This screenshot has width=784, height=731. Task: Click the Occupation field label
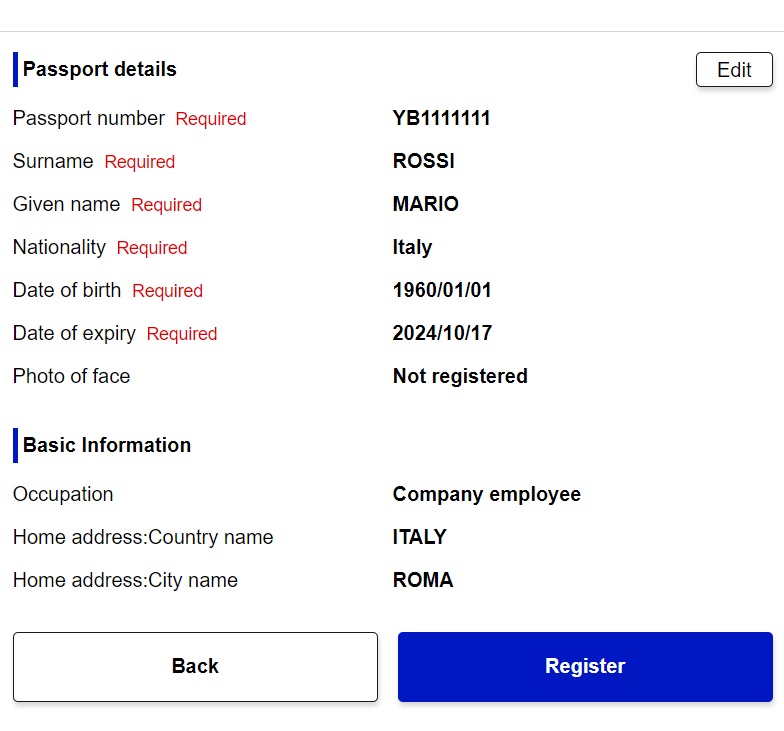point(63,495)
